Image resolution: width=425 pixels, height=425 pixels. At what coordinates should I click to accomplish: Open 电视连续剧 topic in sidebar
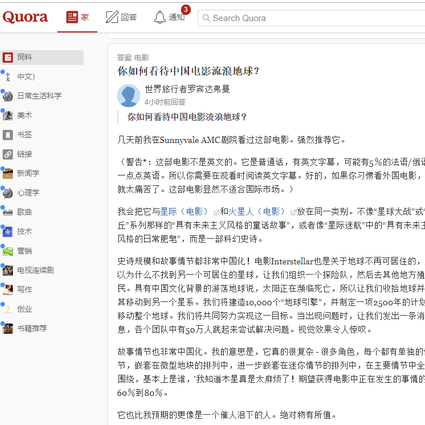(35, 270)
